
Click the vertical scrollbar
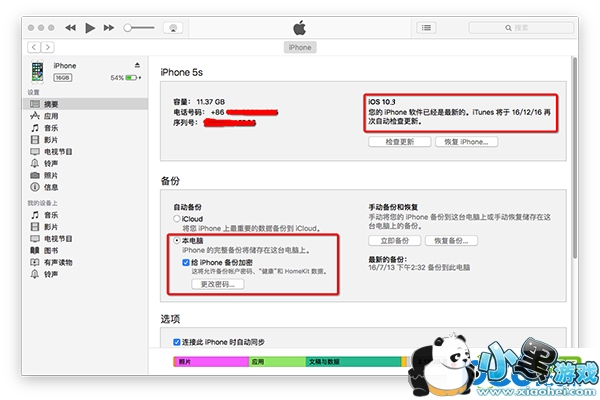pos(574,157)
